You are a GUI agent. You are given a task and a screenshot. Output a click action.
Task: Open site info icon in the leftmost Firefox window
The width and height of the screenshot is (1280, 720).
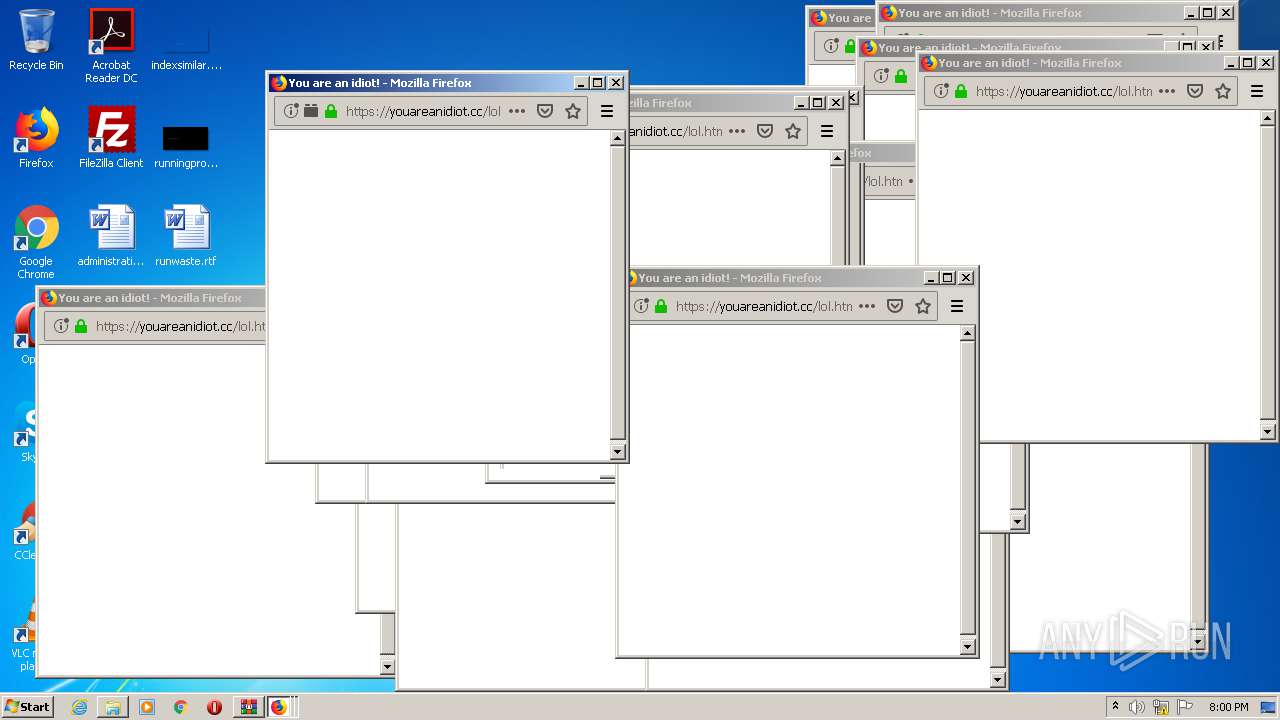[61, 326]
